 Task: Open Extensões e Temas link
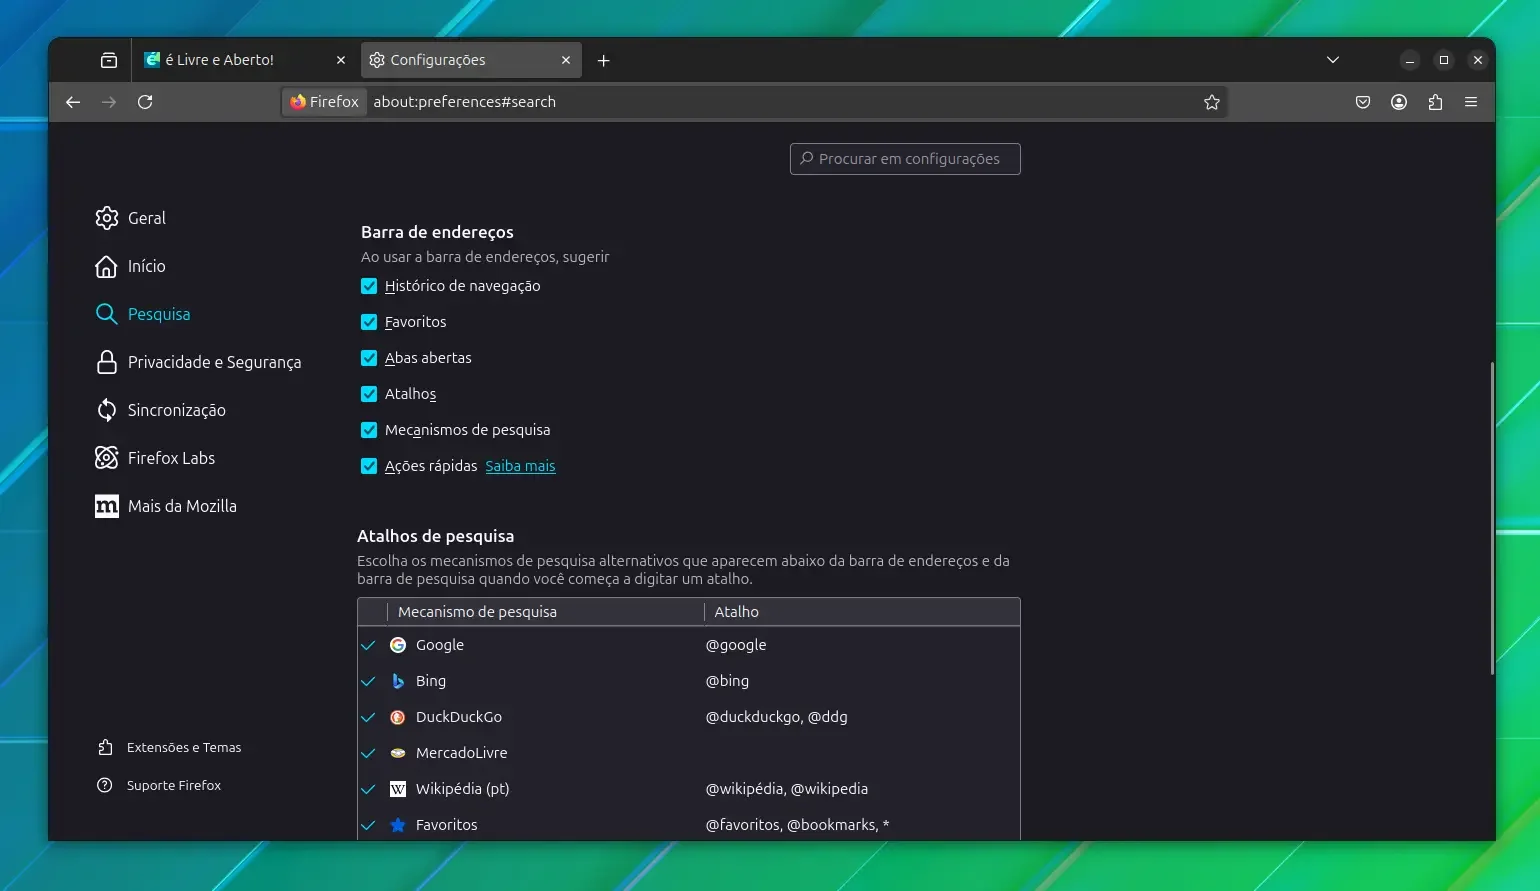tap(184, 747)
